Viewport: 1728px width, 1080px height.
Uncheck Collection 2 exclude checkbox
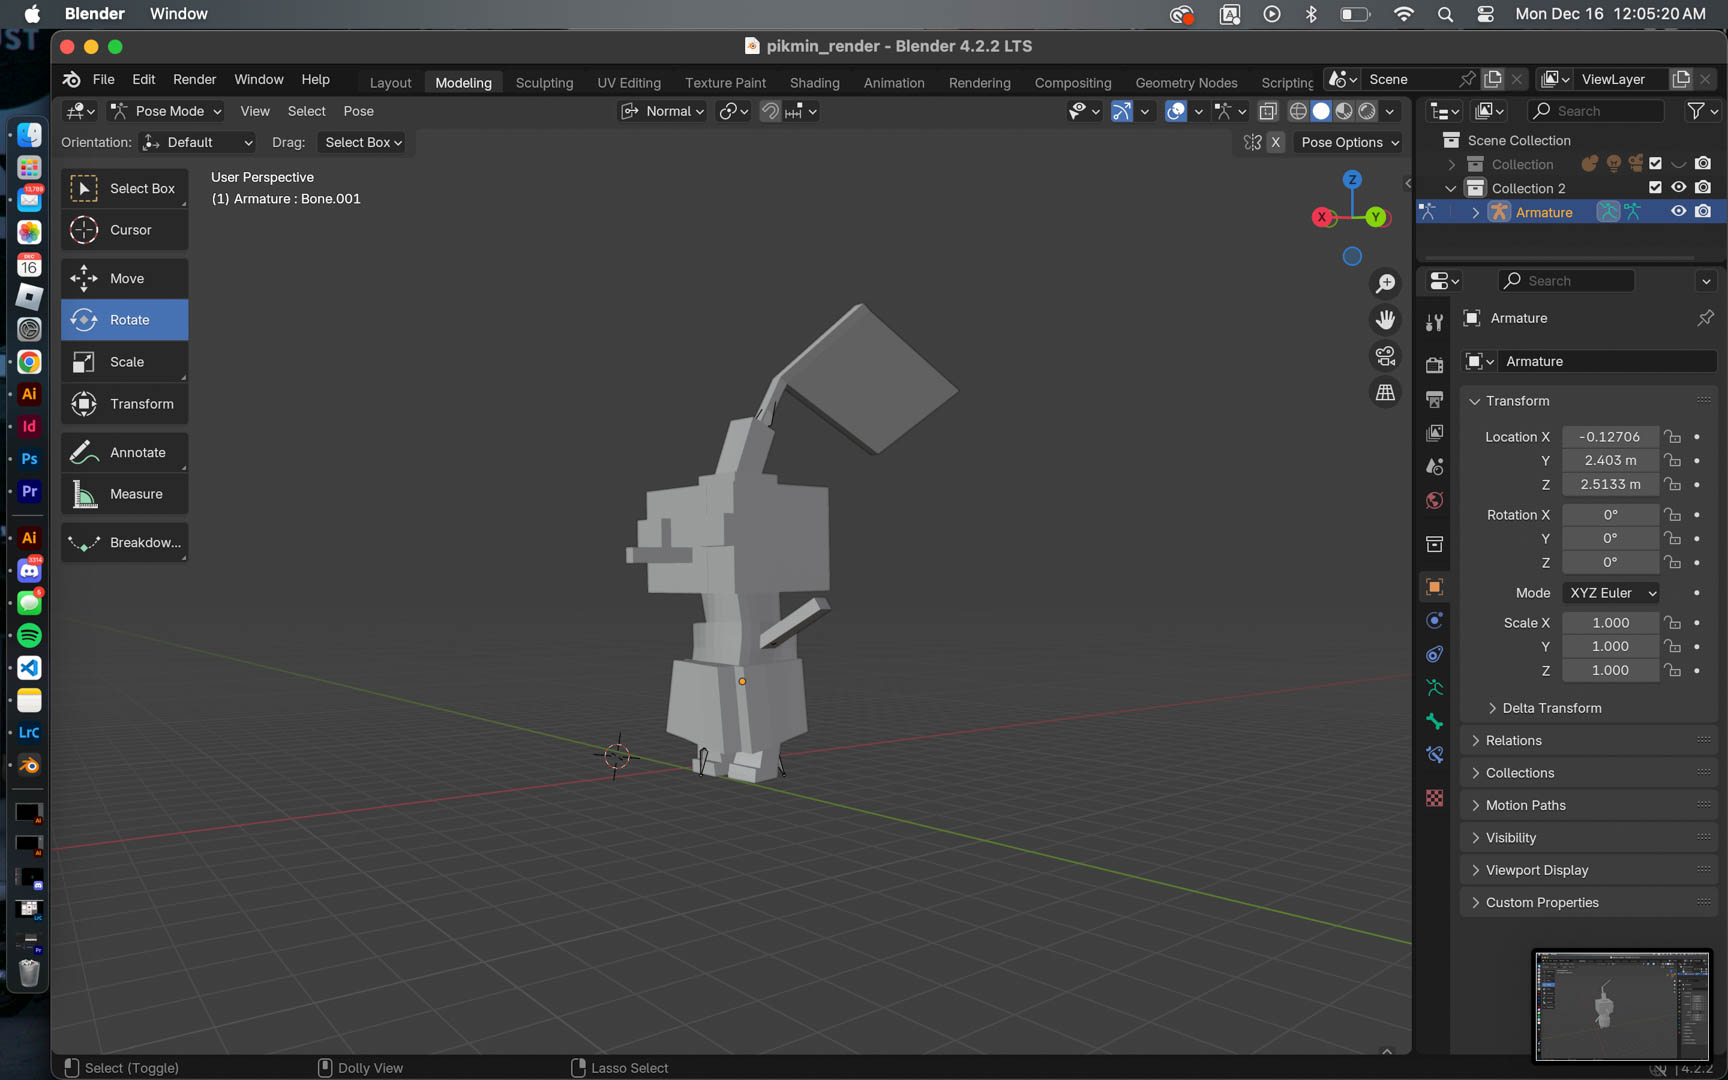coord(1655,188)
